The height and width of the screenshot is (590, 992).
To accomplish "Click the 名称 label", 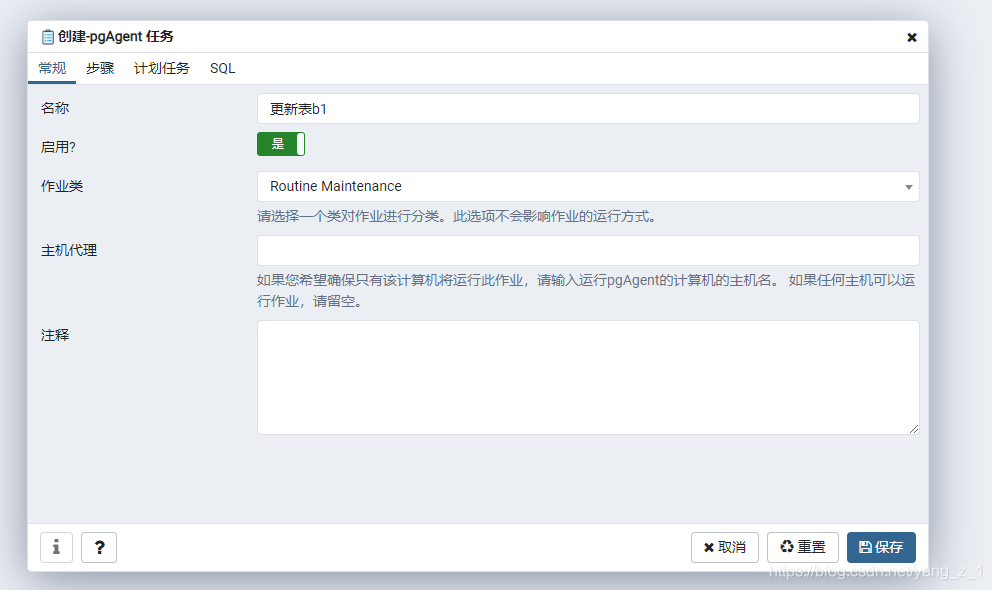I will click(55, 108).
